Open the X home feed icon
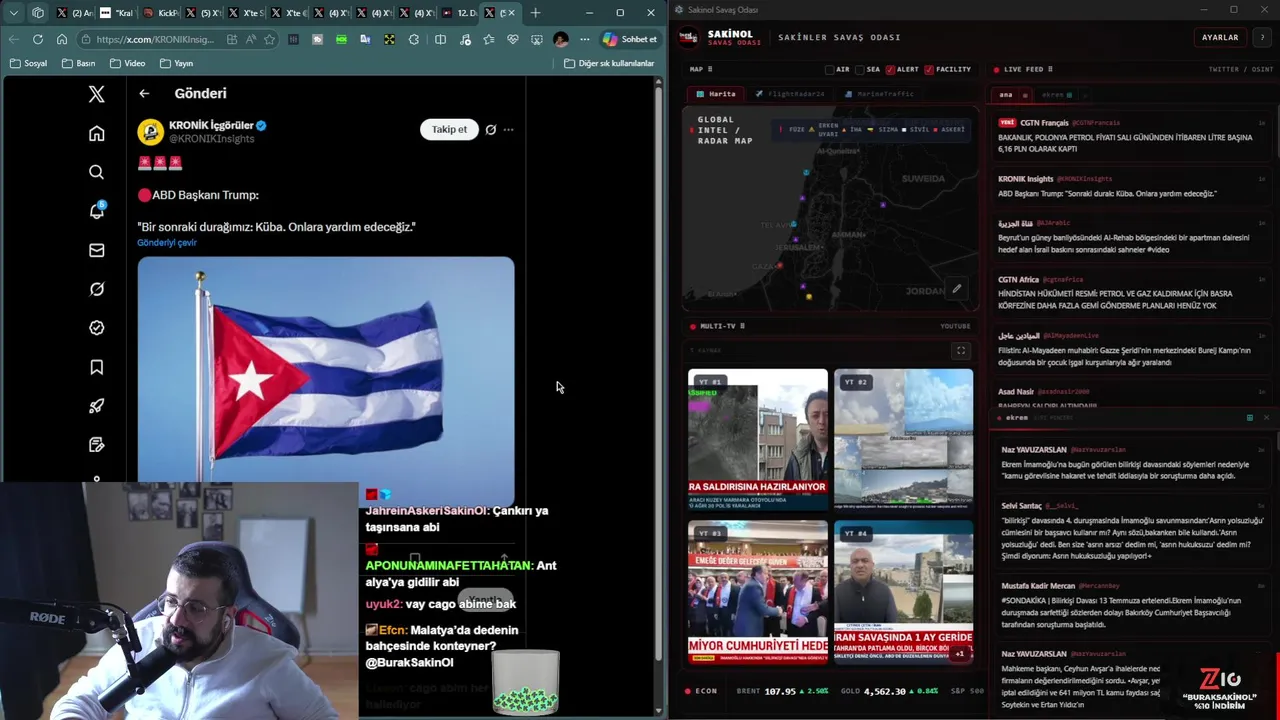The width and height of the screenshot is (1280, 720). 96,133
